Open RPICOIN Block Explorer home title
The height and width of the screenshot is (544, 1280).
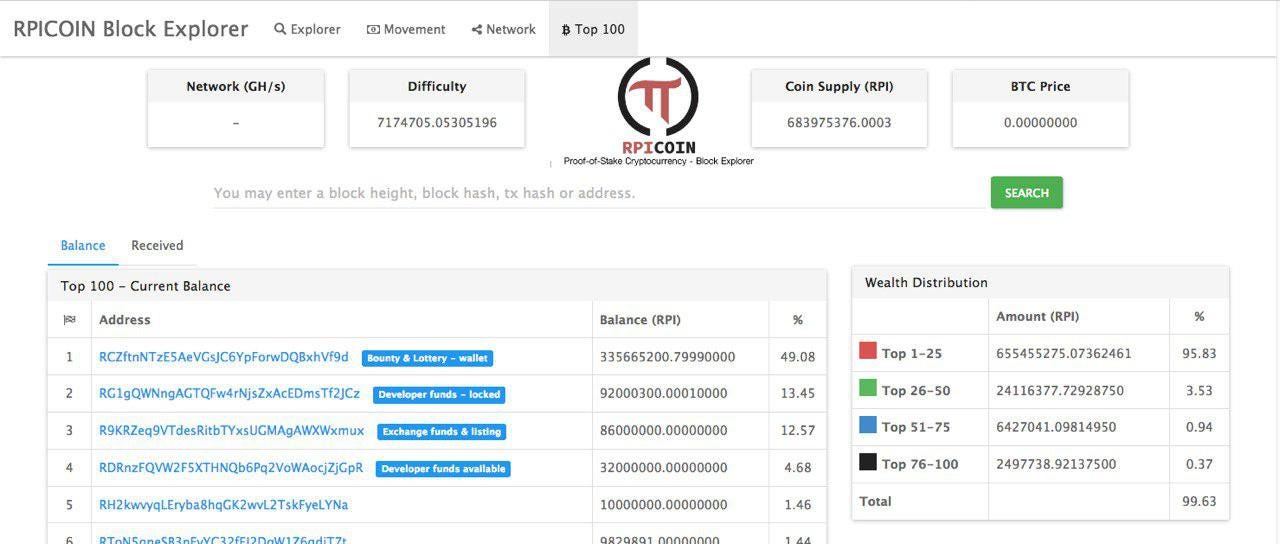click(x=130, y=29)
